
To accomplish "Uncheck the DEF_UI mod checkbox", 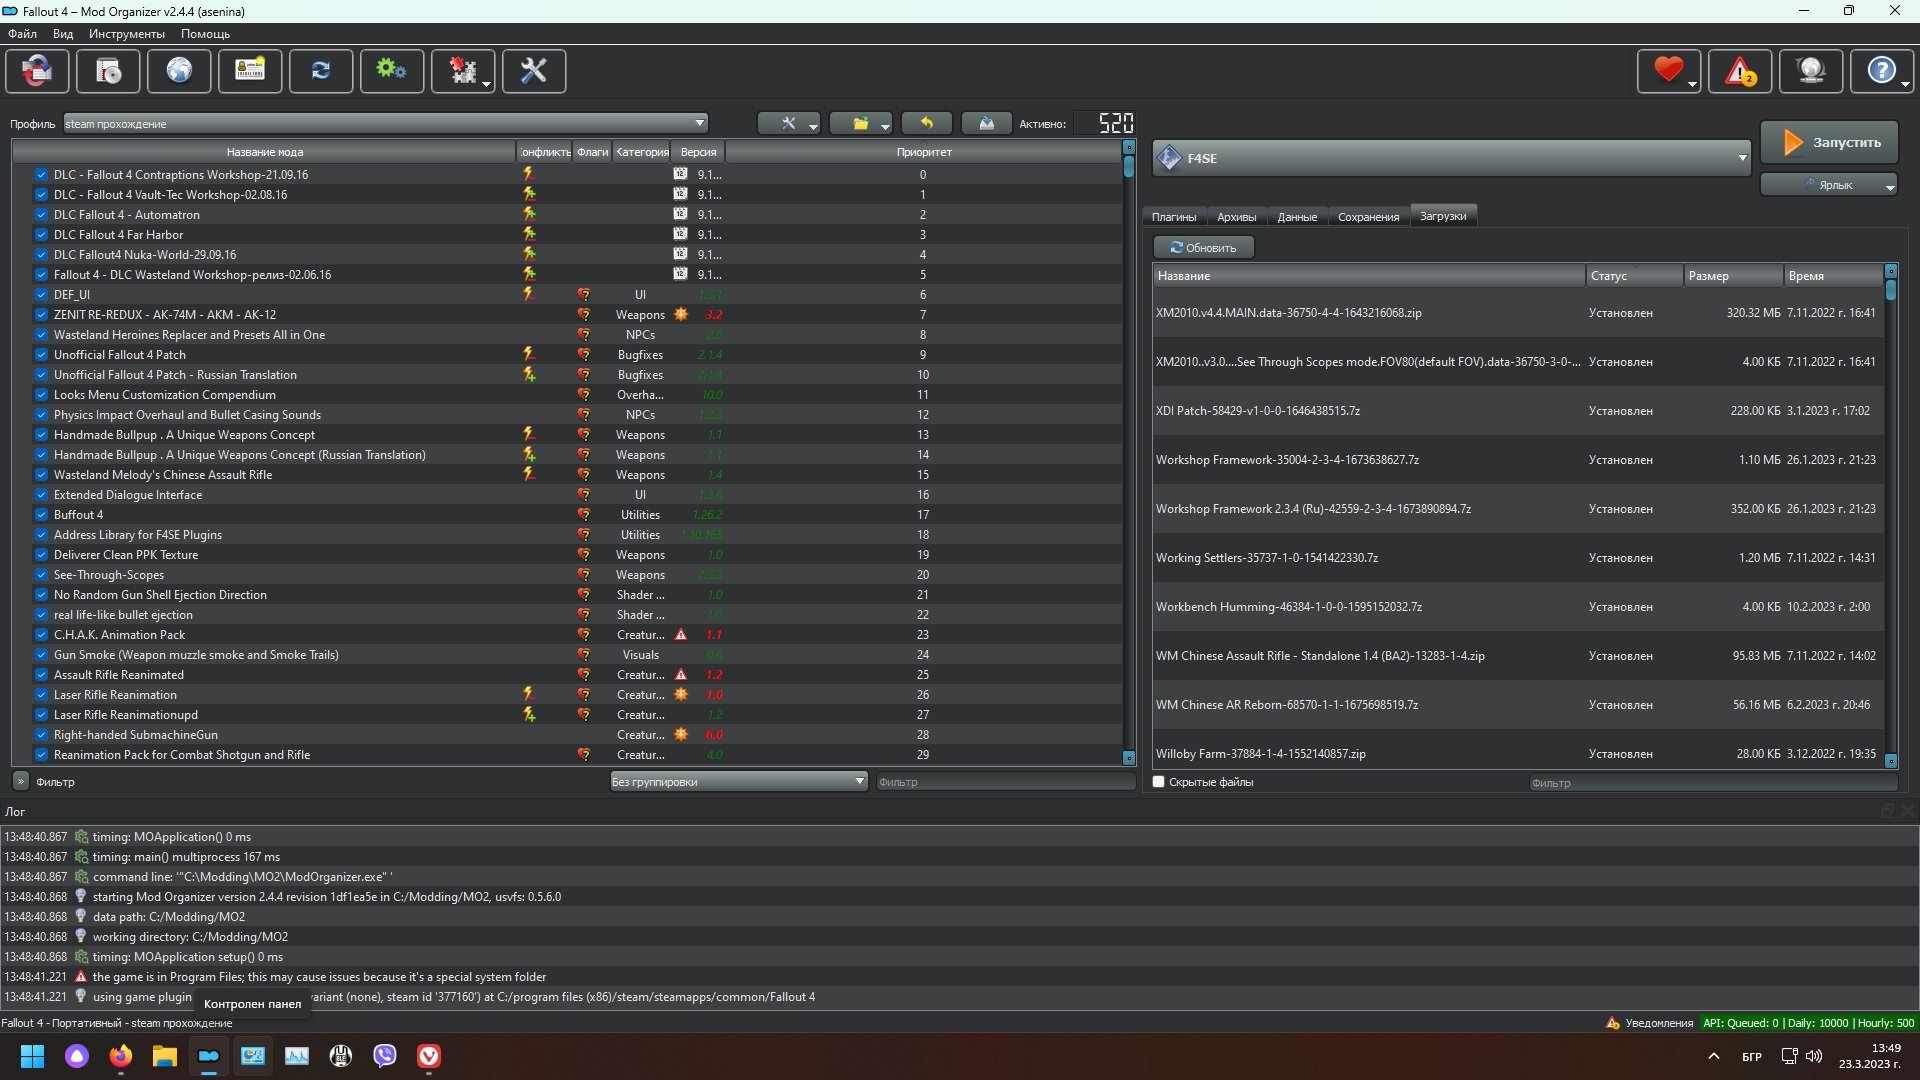I will coord(41,295).
